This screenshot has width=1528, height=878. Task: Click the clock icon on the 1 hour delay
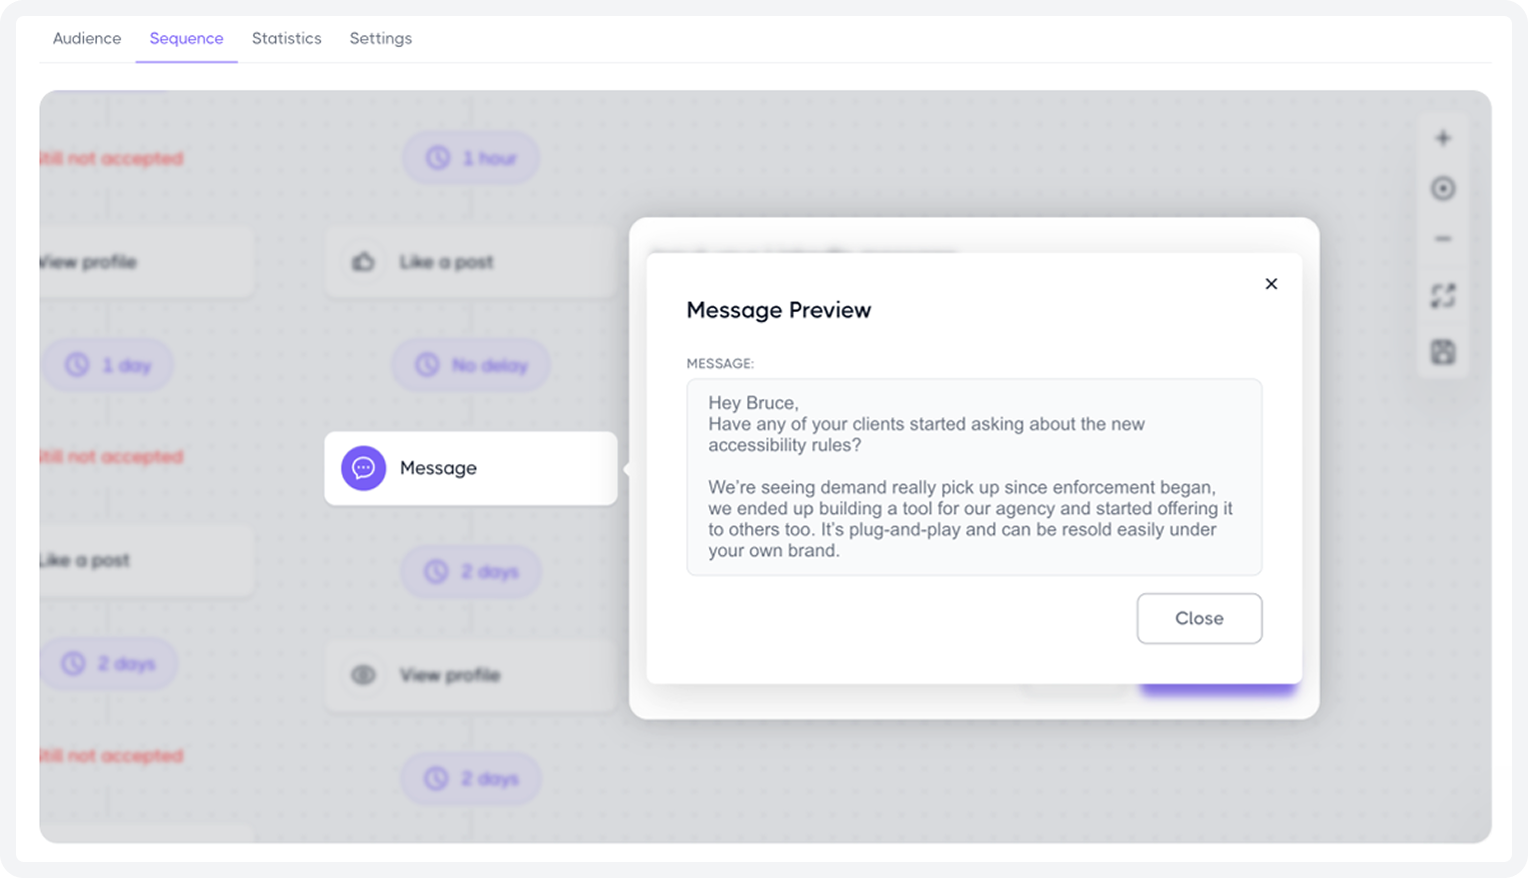pos(438,157)
